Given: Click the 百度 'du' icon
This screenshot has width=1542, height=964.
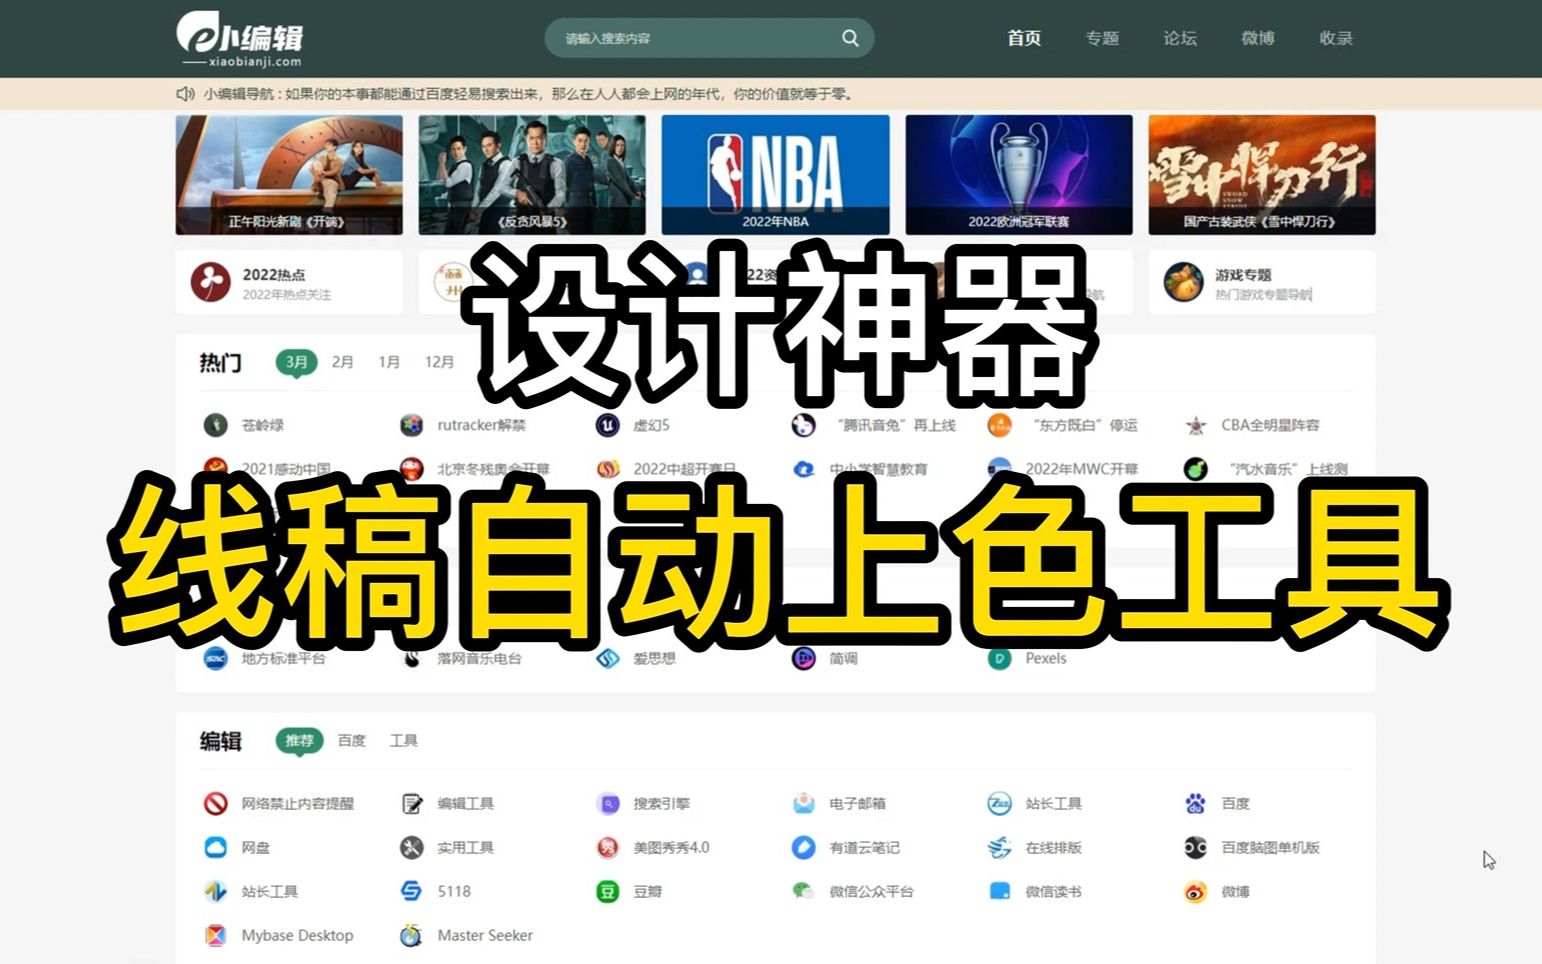Looking at the screenshot, I should pyautogui.click(x=1193, y=803).
